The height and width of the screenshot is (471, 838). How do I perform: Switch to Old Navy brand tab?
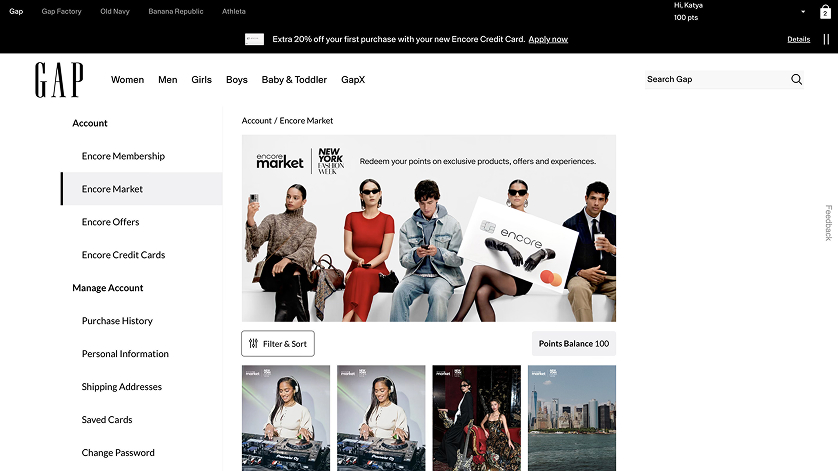[x=115, y=11]
